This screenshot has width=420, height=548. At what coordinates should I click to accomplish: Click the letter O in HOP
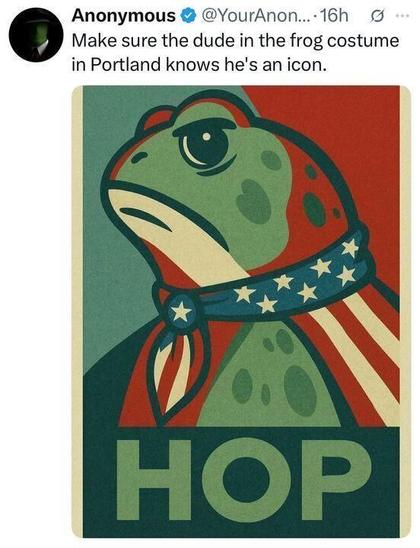click(245, 480)
